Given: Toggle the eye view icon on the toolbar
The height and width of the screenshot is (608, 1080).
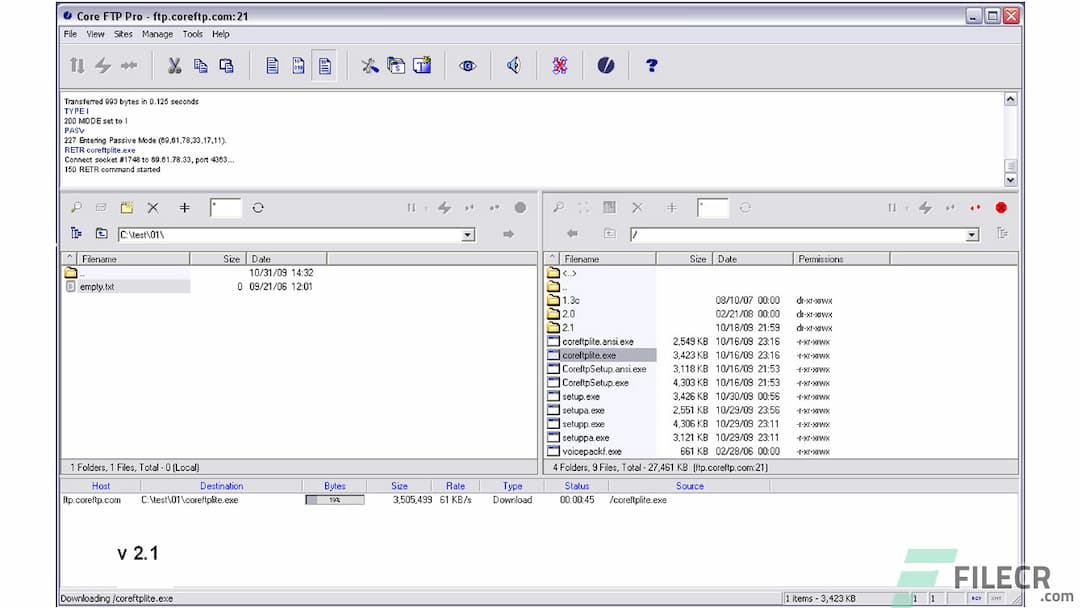Looking at the screenshot, I should 467,65.
